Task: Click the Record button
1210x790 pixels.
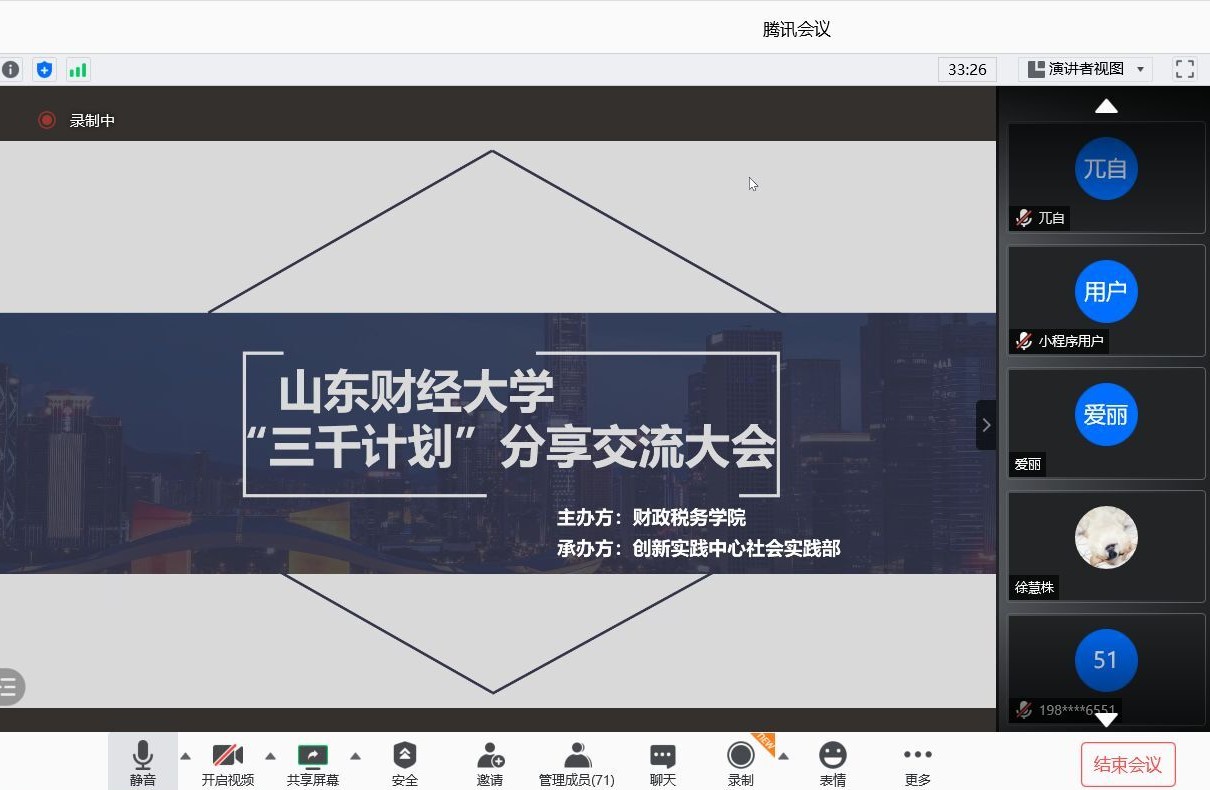Action: (x=740, y=764)
